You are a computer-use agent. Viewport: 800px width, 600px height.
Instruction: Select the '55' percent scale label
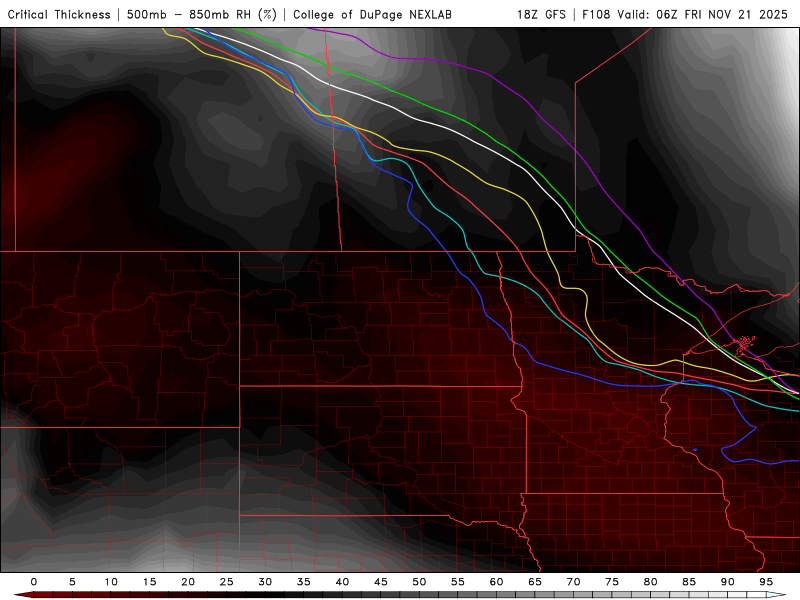458,582
